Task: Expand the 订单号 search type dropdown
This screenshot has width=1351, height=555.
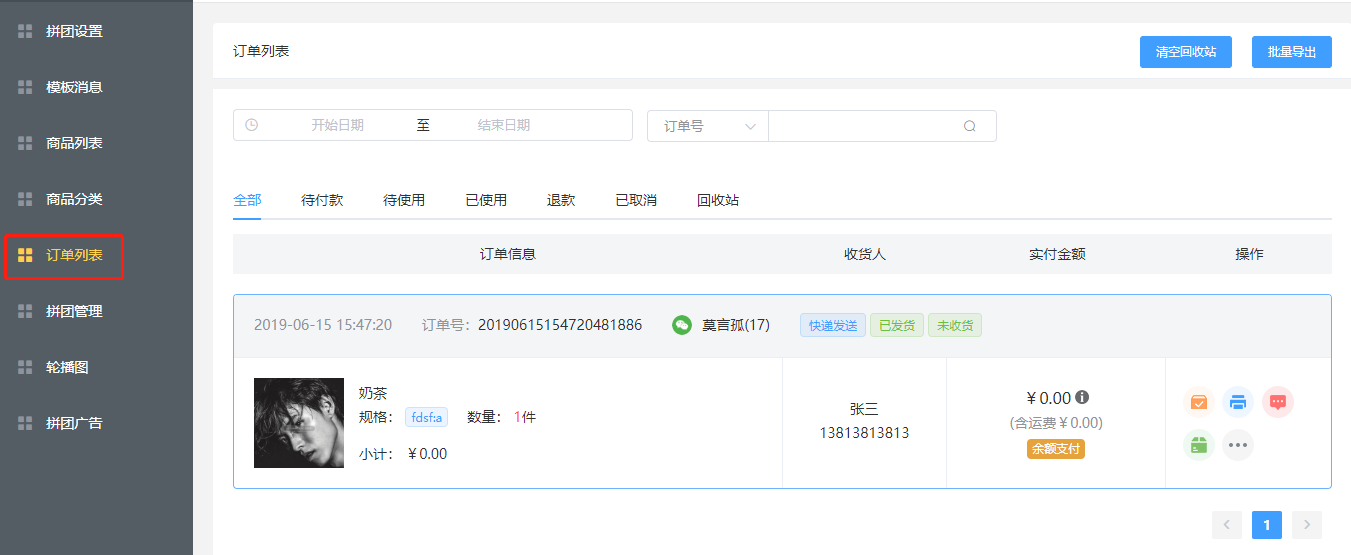Action: coord(708,126)
